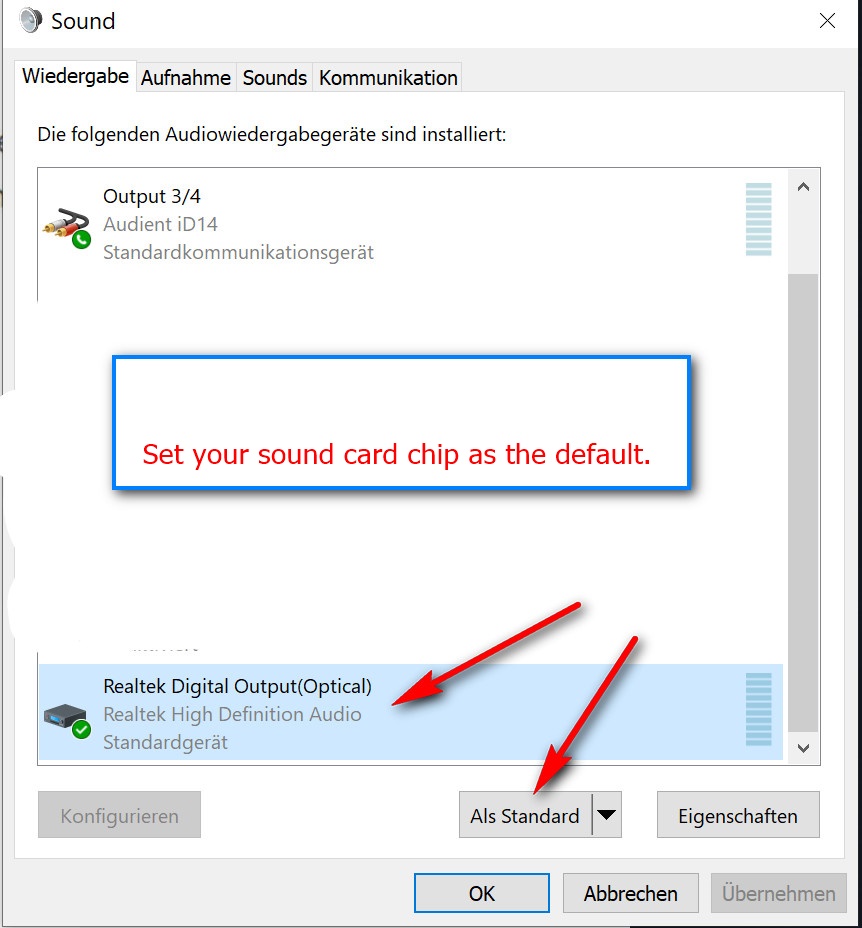Switch to the Wiedergabe tab
862x928 pixels.
pos(75,76)
